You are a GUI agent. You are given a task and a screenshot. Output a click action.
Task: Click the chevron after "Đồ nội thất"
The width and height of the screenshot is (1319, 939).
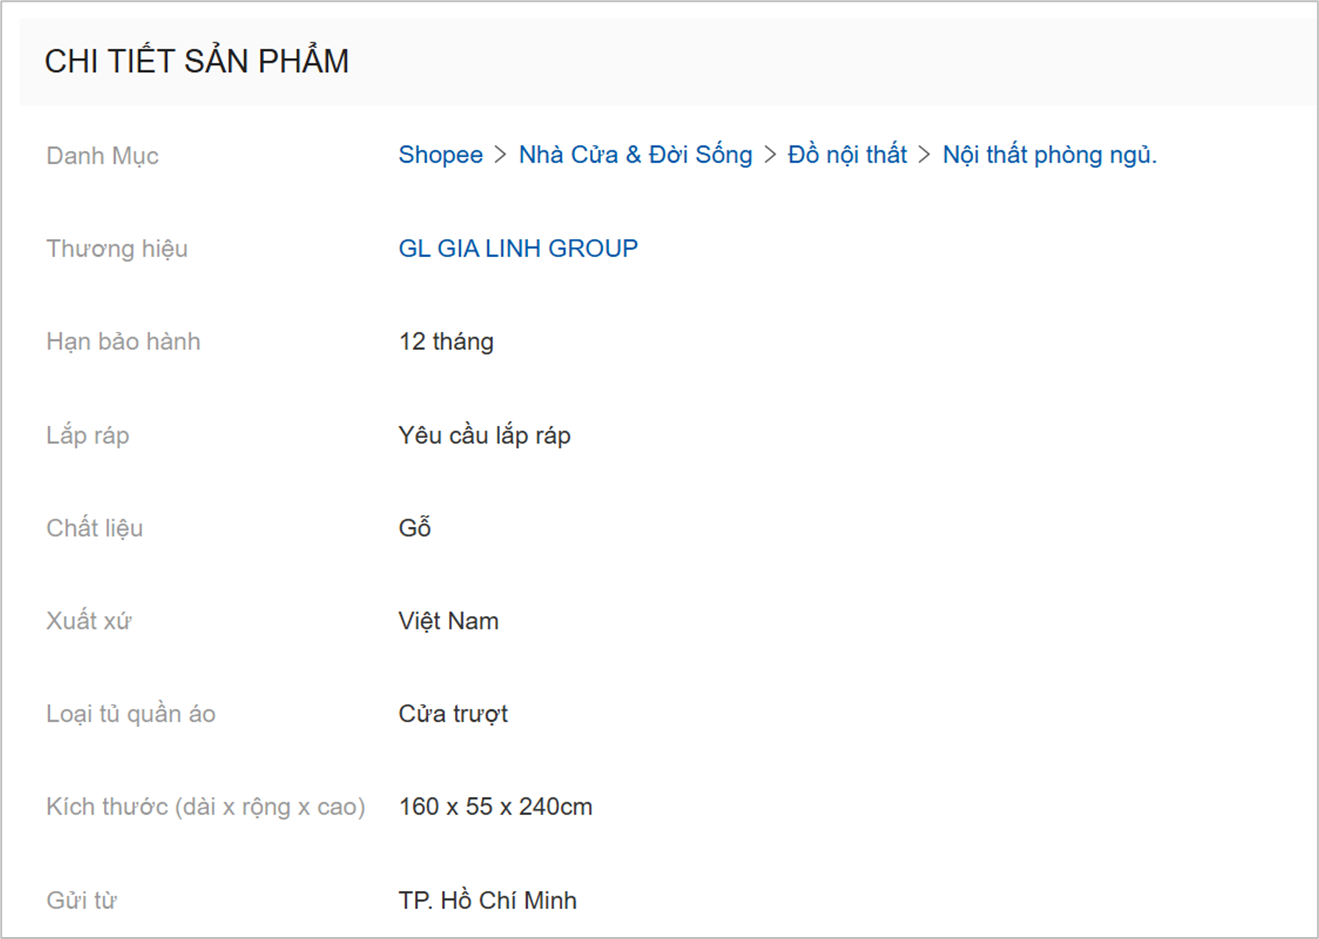click(x=923, y=154)
